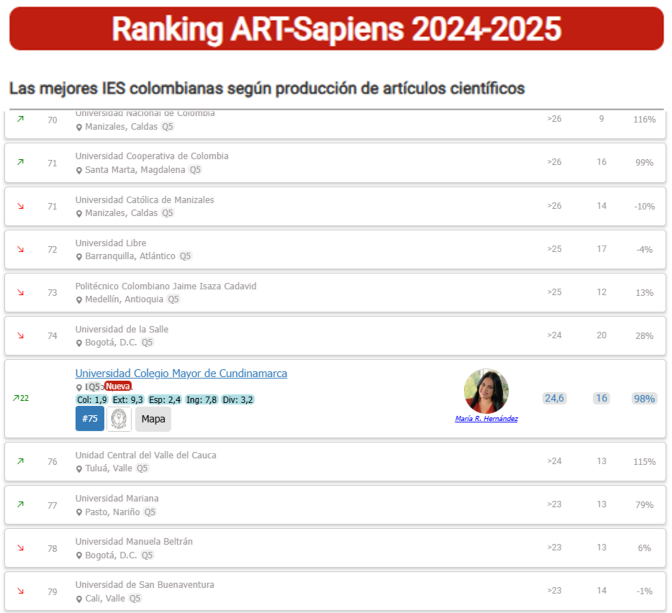Screen dimensions: 672x613
Task: Click green up arrow with 22
Action: click(21, 398)
